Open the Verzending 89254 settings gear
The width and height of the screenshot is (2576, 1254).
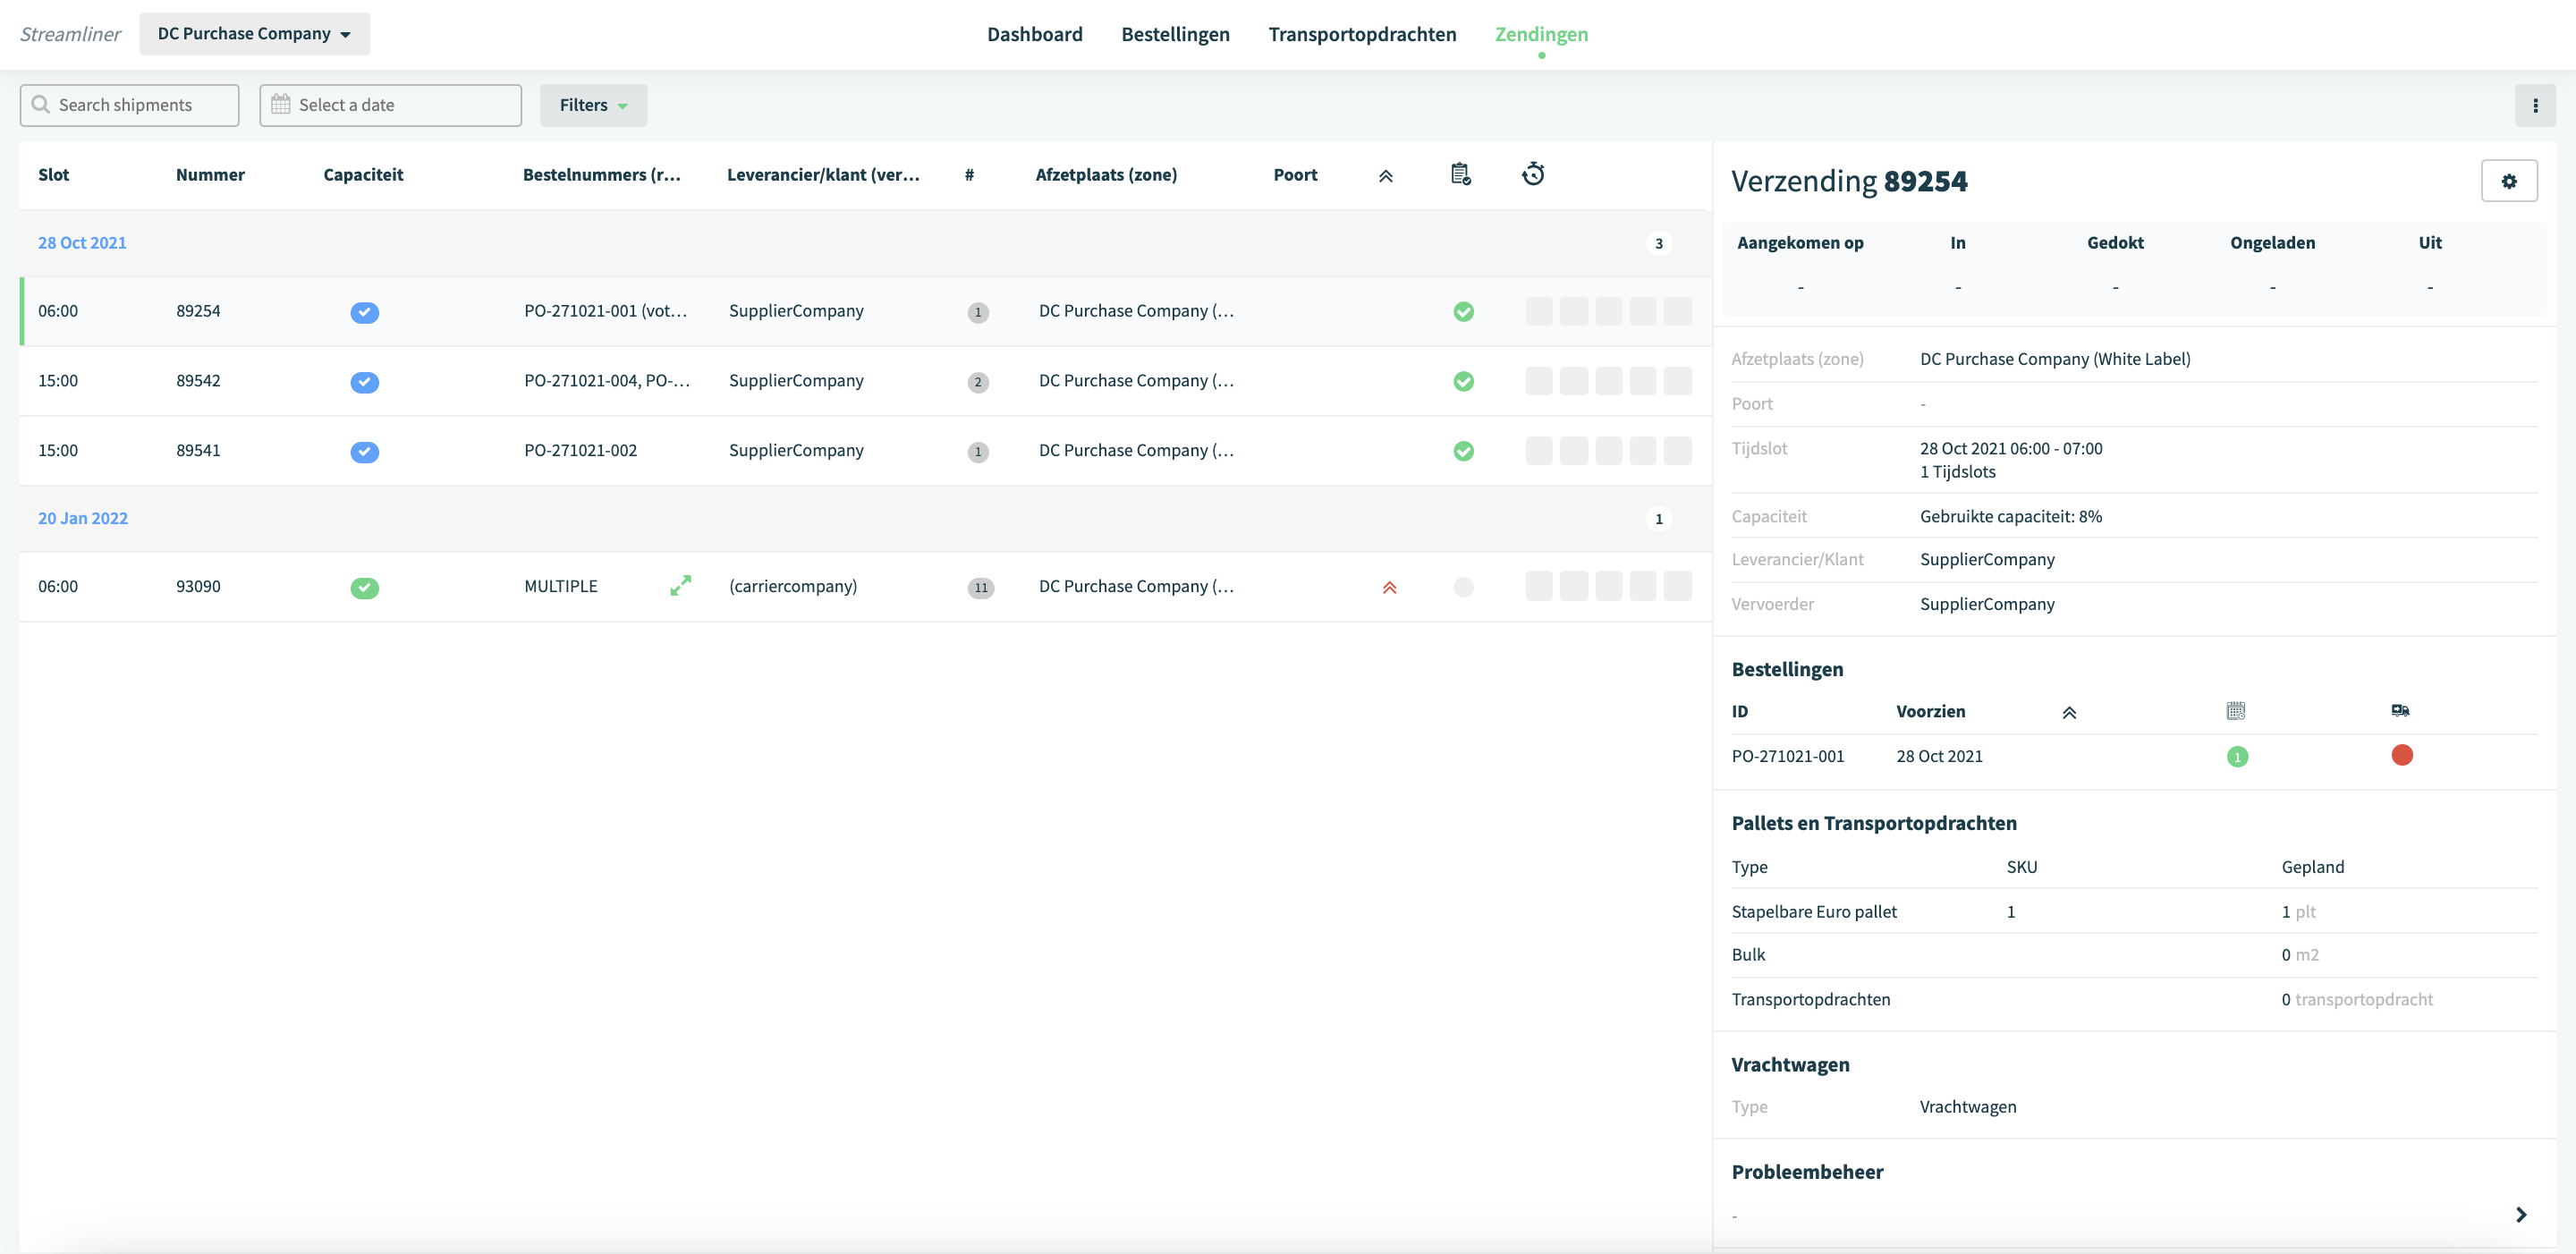[x=2508, y=181]
